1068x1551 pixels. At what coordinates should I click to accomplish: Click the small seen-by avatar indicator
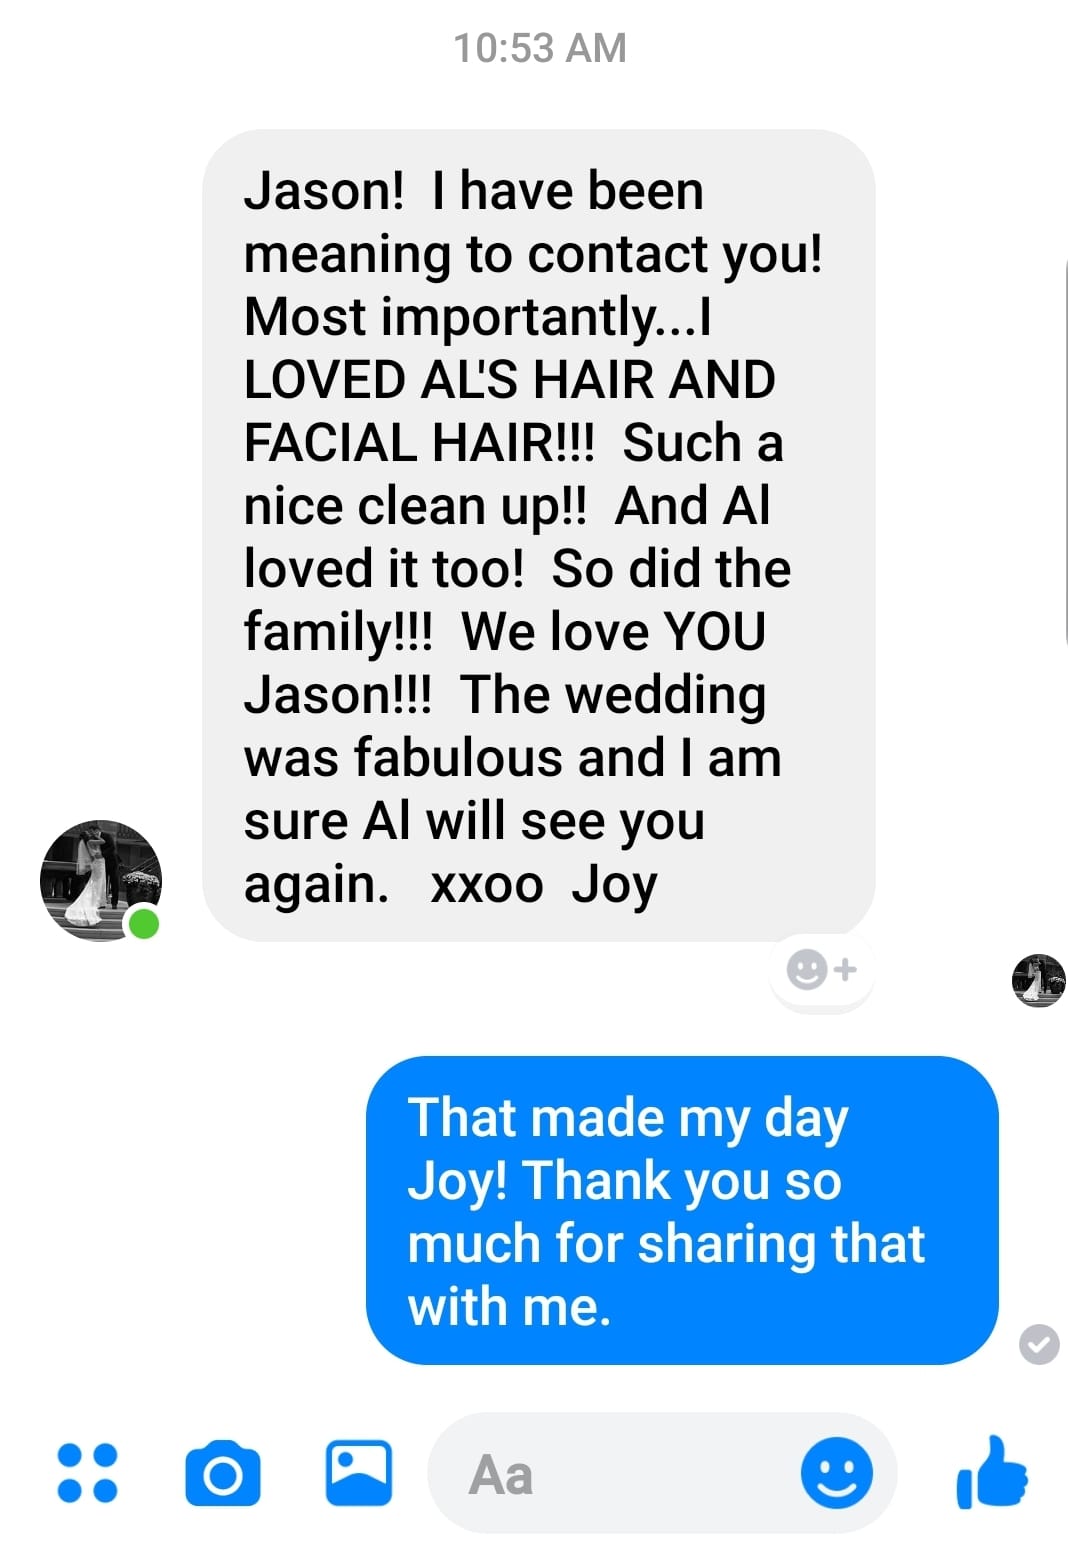pyautogui.click(x=1038, y=979)
